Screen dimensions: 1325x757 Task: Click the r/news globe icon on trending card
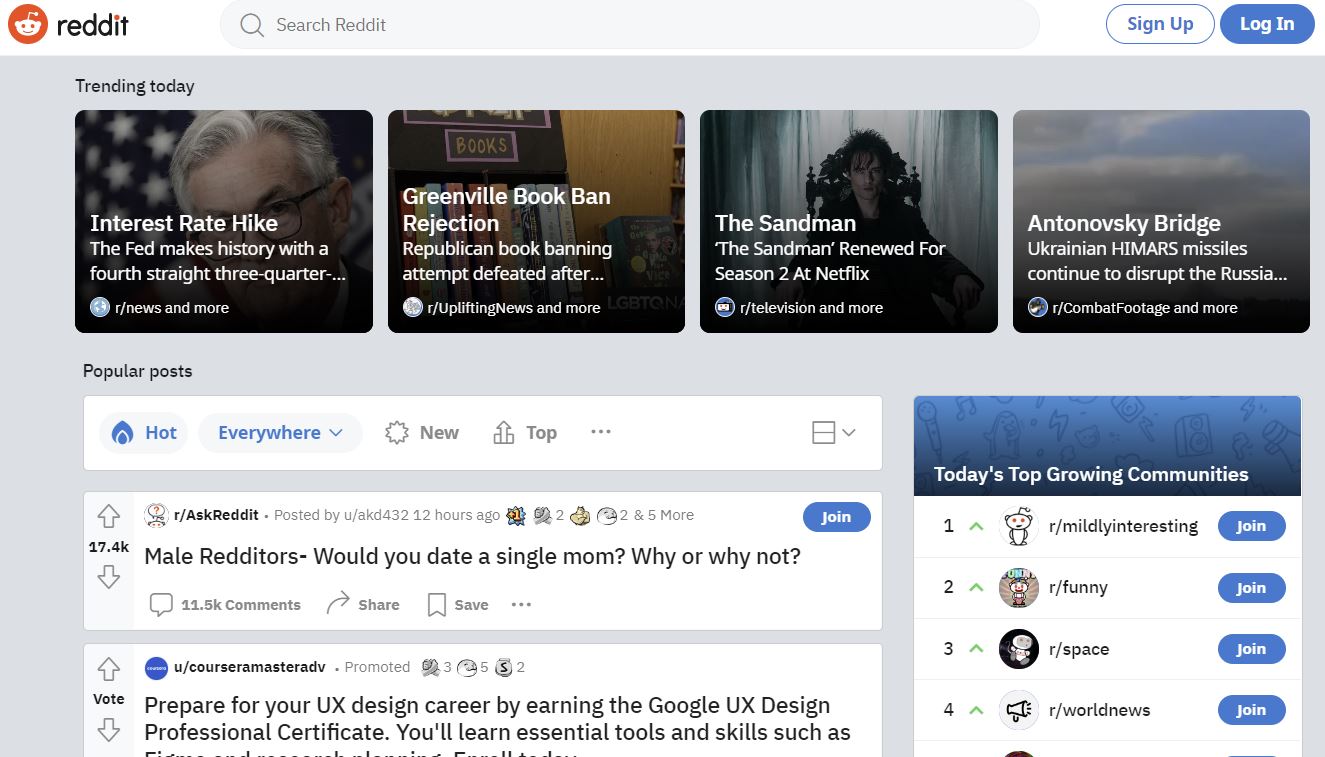pyautogui.click(x=100, y=307)
